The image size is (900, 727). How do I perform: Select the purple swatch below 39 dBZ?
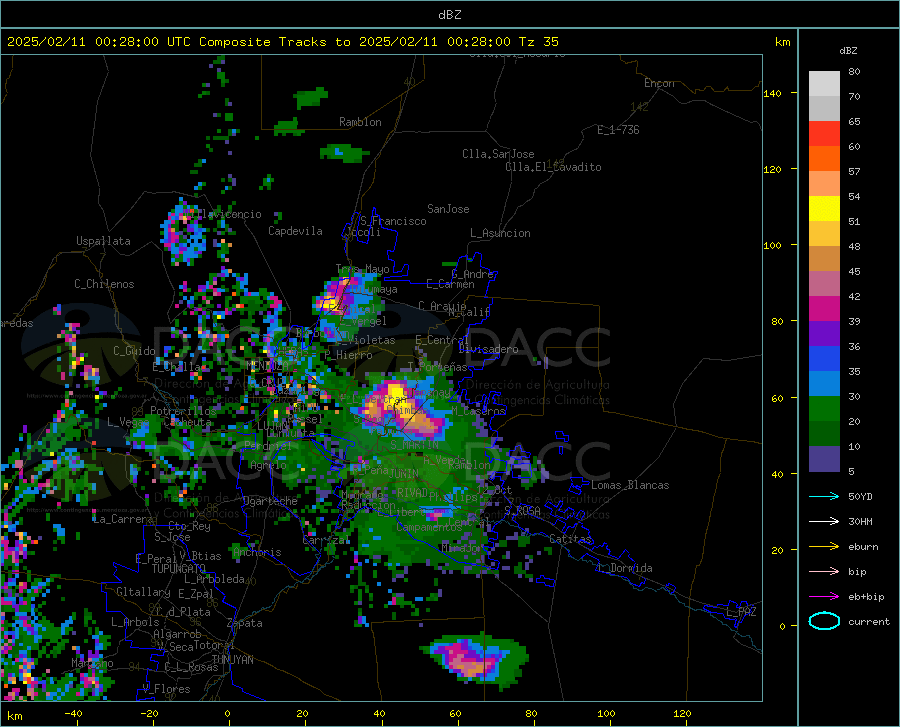click(824, 334)
